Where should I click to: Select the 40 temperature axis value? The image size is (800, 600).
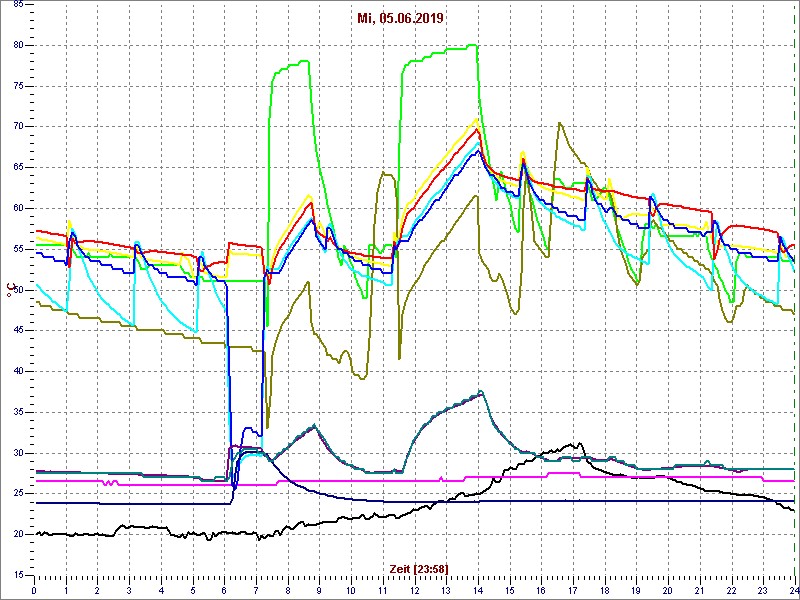pyautogui.click(x=16, y=371)
